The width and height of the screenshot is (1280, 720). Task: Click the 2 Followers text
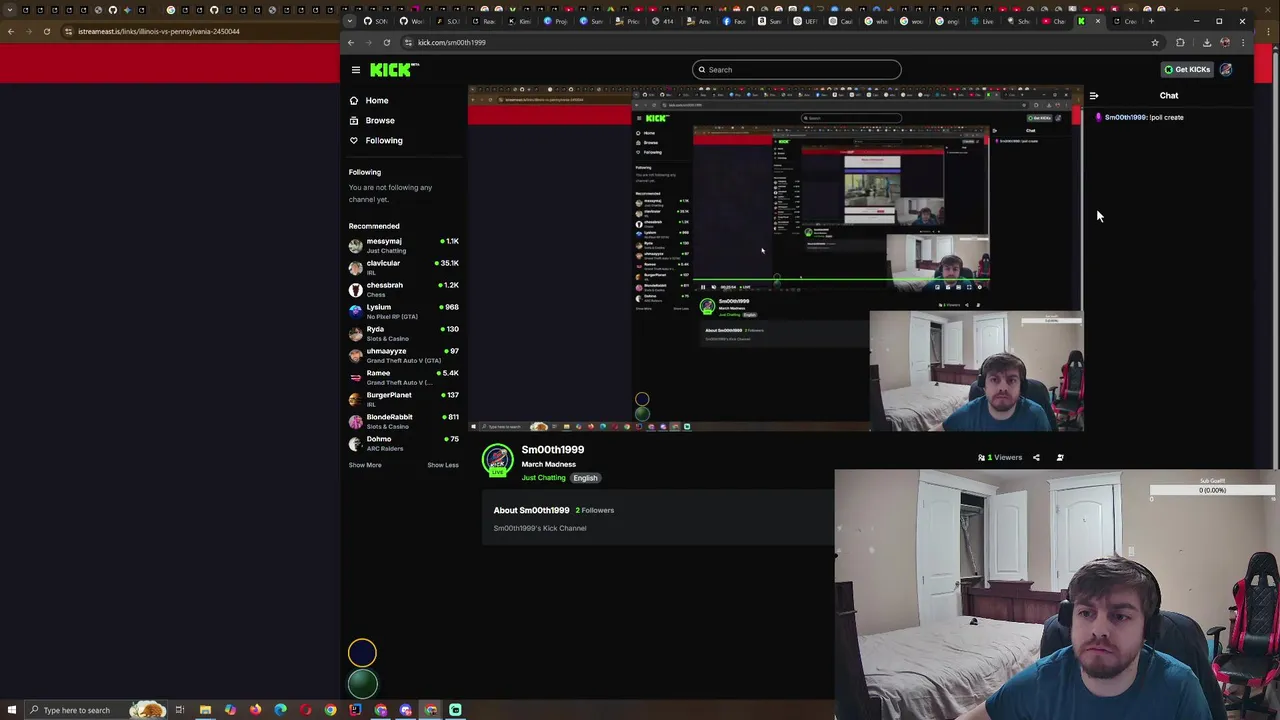point(595,510)
